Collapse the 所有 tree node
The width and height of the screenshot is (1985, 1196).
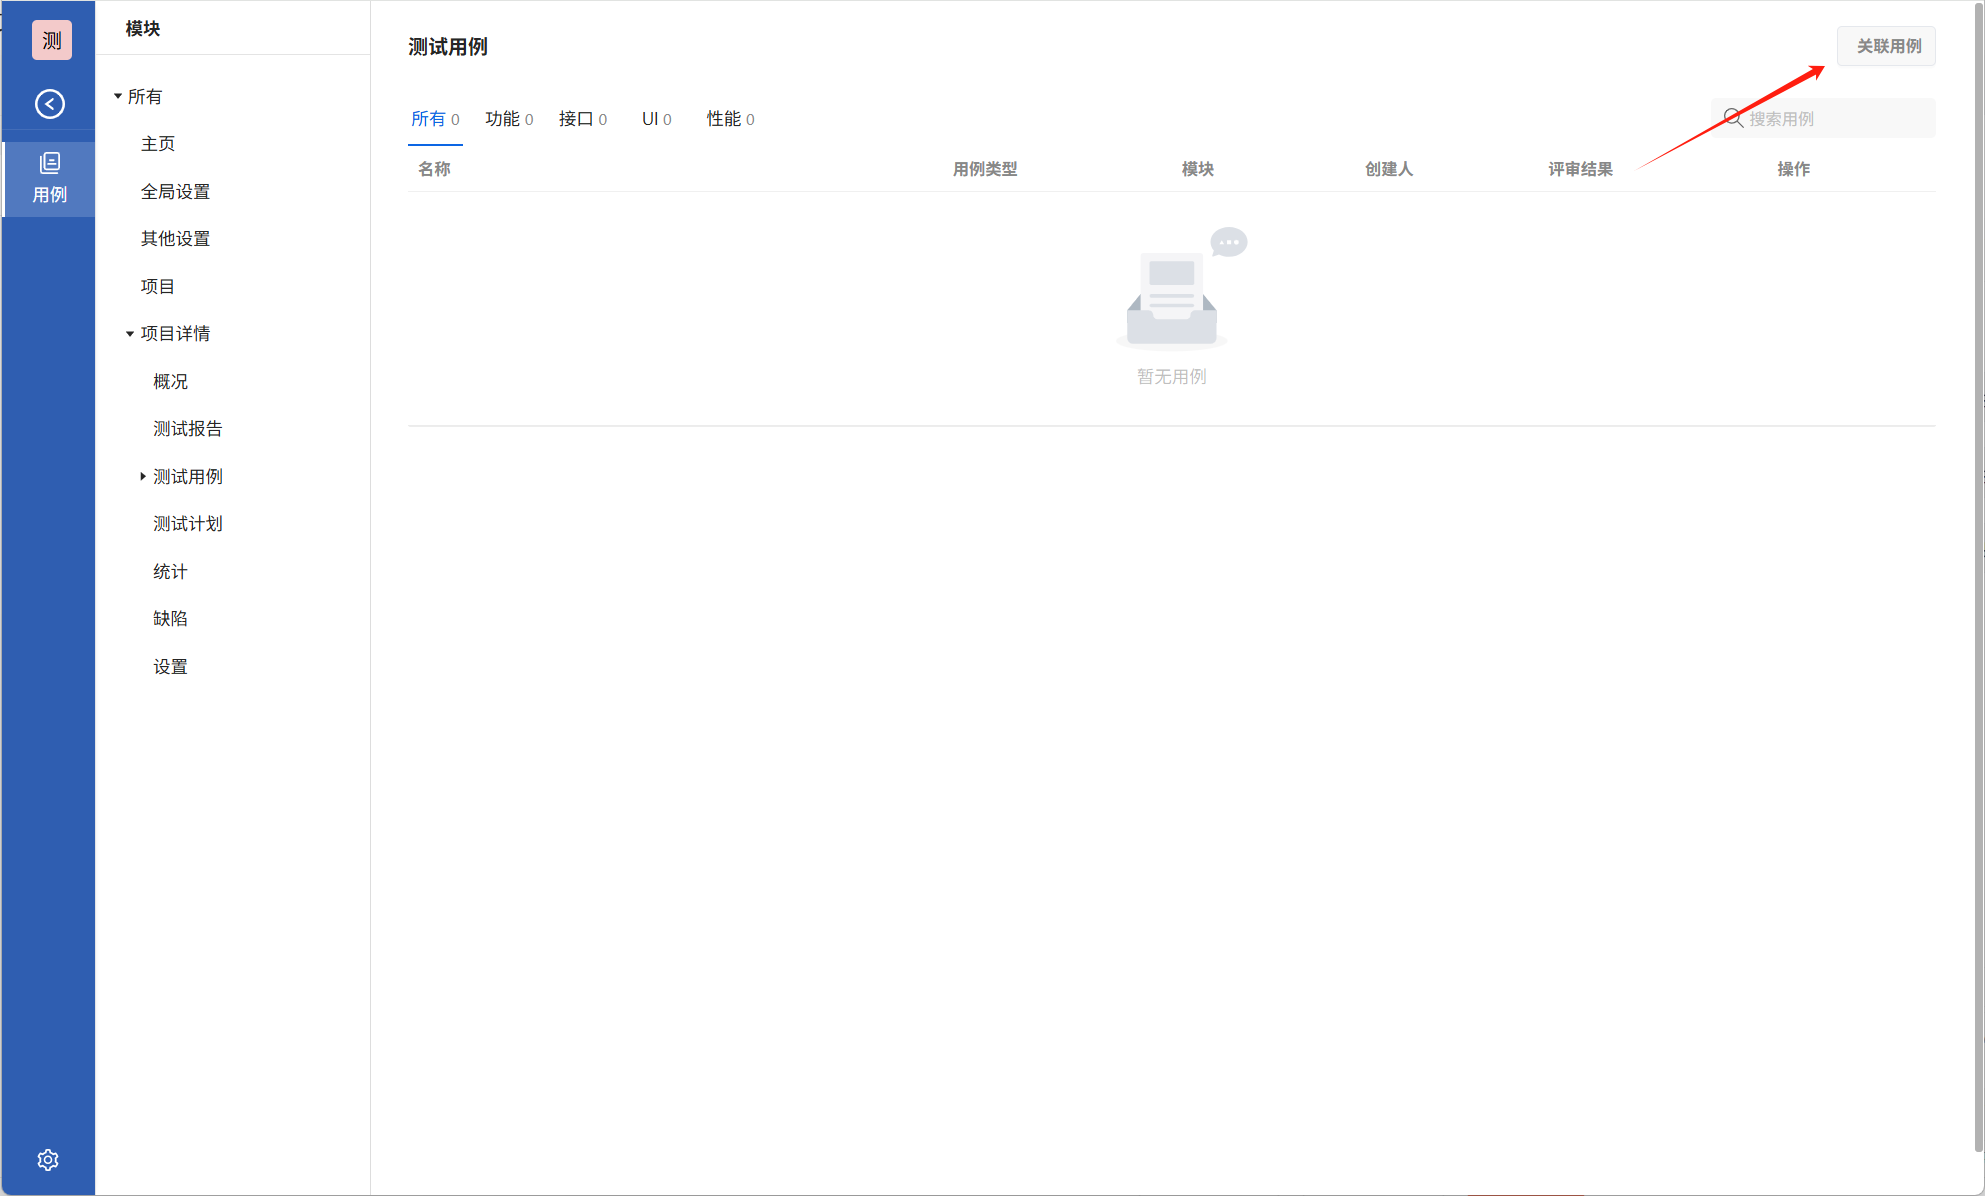pyautogui.click(x=118, y=96)
